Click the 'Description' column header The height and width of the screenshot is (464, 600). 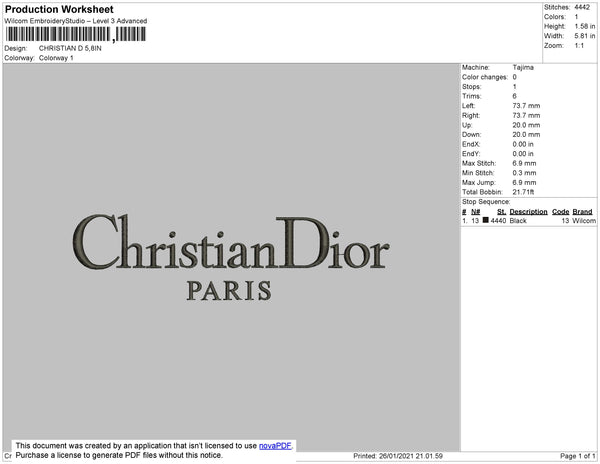pyautogui.click(x=528, y=212)
